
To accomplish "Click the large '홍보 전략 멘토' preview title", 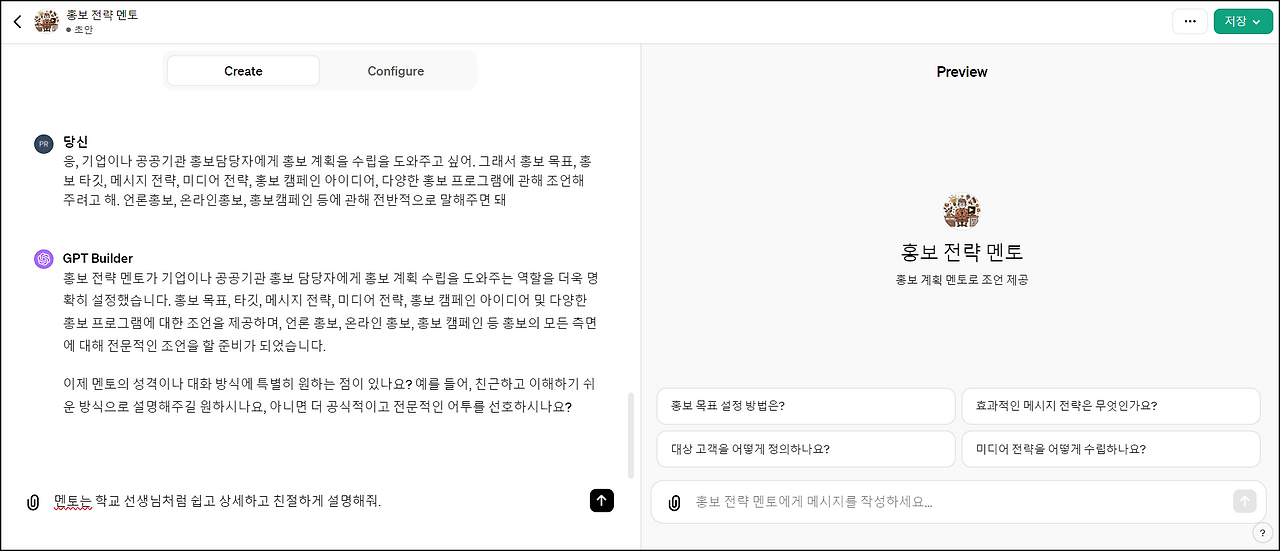I will (962, 252).
